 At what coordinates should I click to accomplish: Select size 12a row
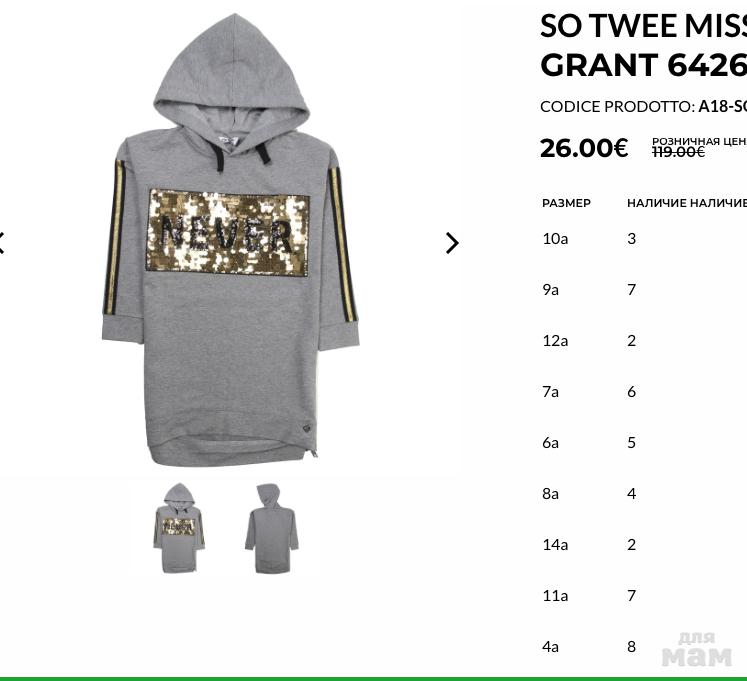(644, 340)
